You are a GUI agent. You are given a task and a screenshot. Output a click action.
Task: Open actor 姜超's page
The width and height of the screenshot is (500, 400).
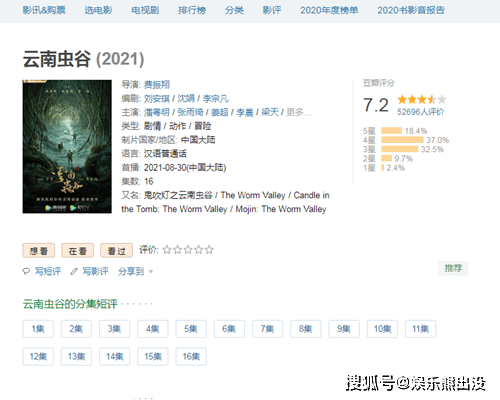tap(220, 112)
